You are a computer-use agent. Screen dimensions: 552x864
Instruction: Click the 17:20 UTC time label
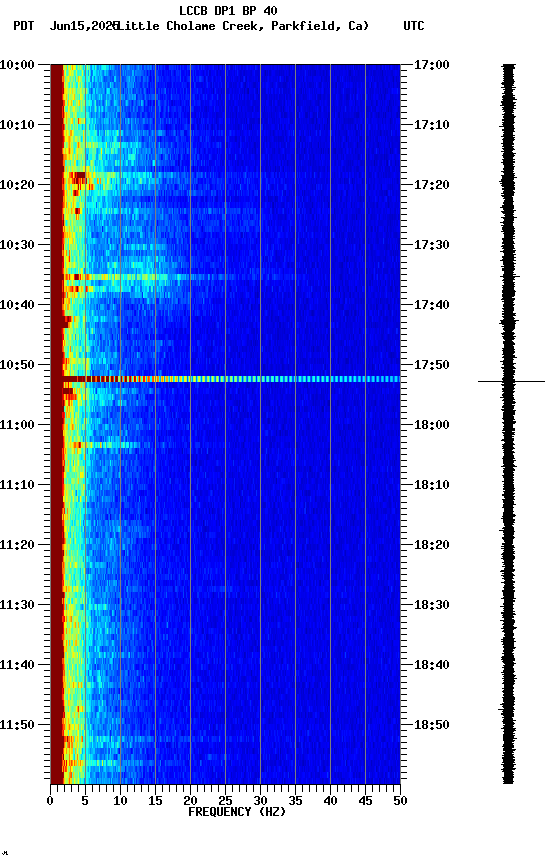[x=432, y=185]
